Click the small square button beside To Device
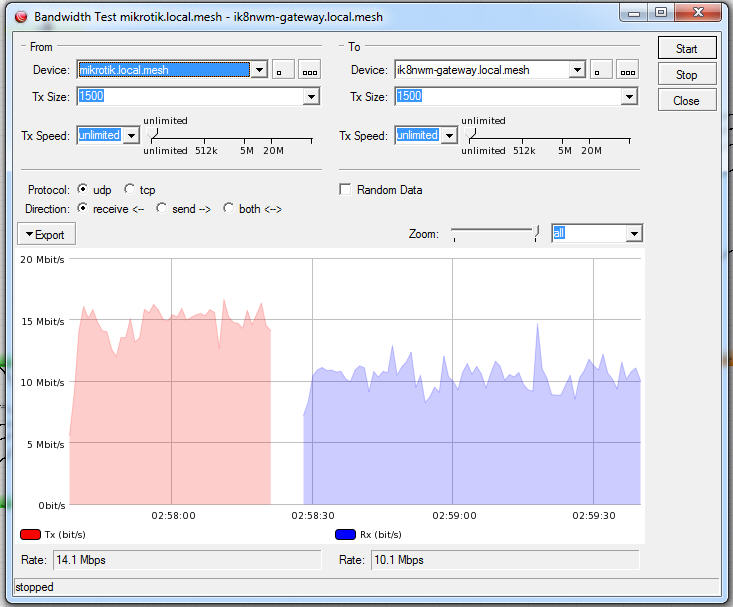733x607 pixels. [x=601, y=70]
